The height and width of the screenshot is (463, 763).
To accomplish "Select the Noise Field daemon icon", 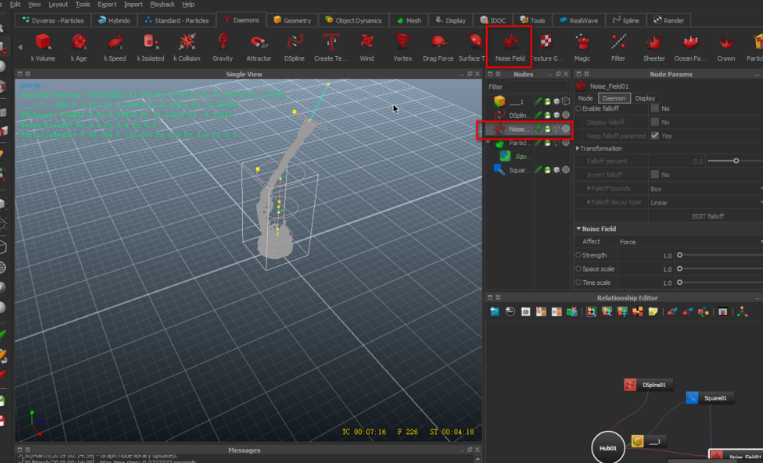I will [x=509, y=42].
